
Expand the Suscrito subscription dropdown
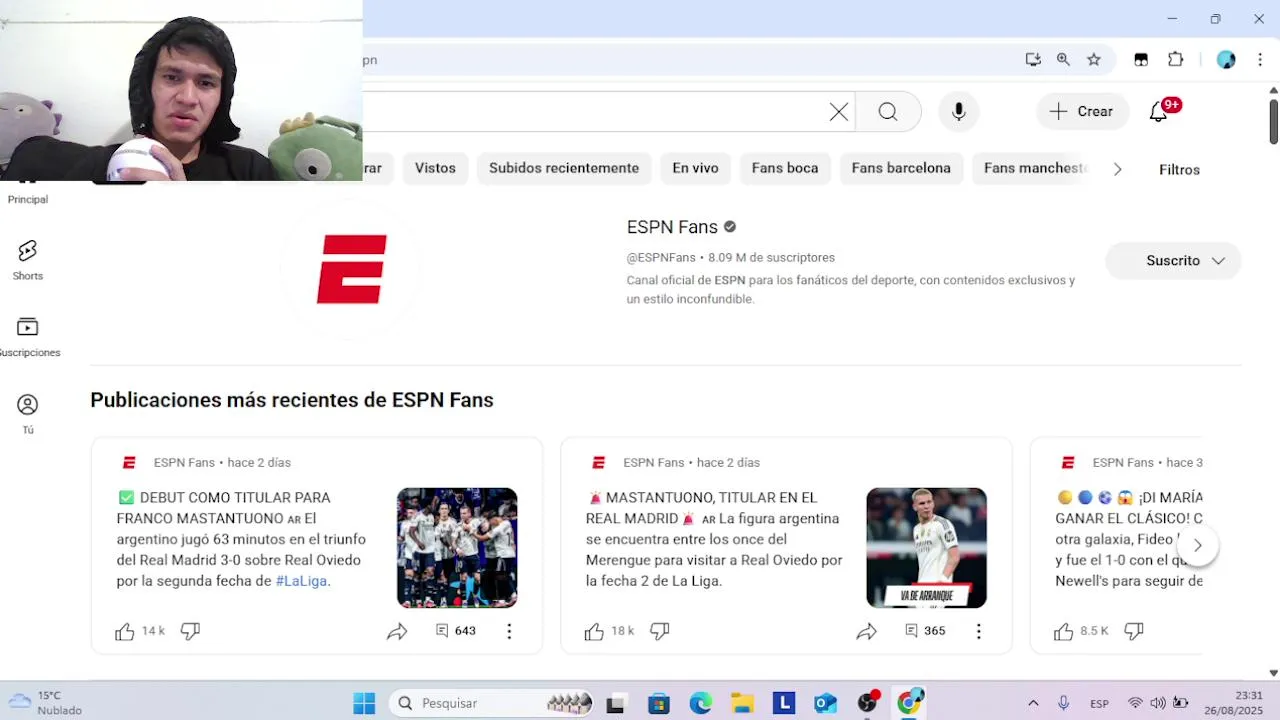click(x=1173, y=261)
